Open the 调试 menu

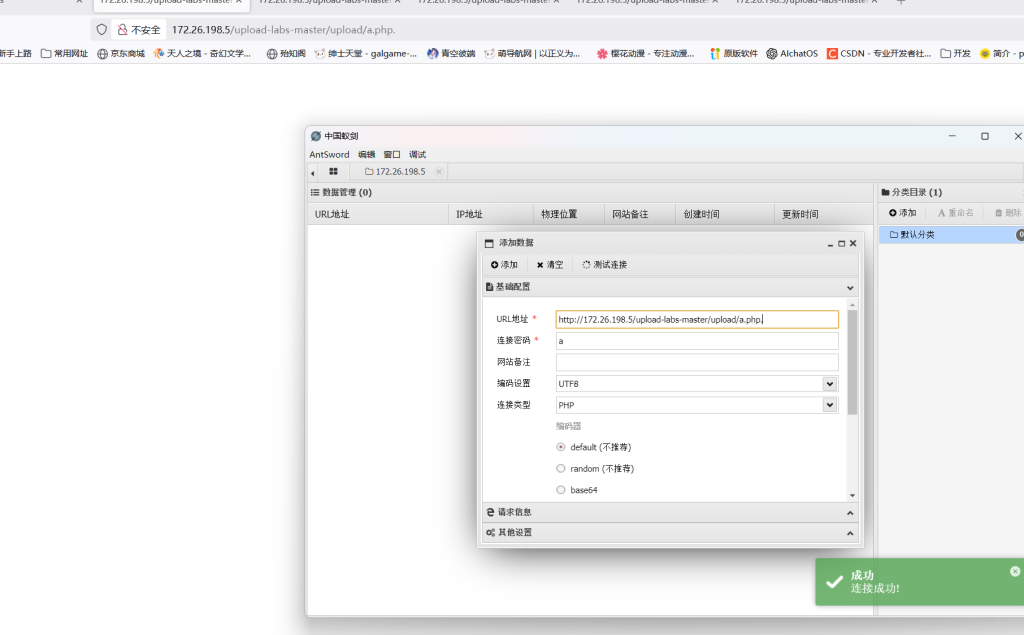click(x=417, y=154)
